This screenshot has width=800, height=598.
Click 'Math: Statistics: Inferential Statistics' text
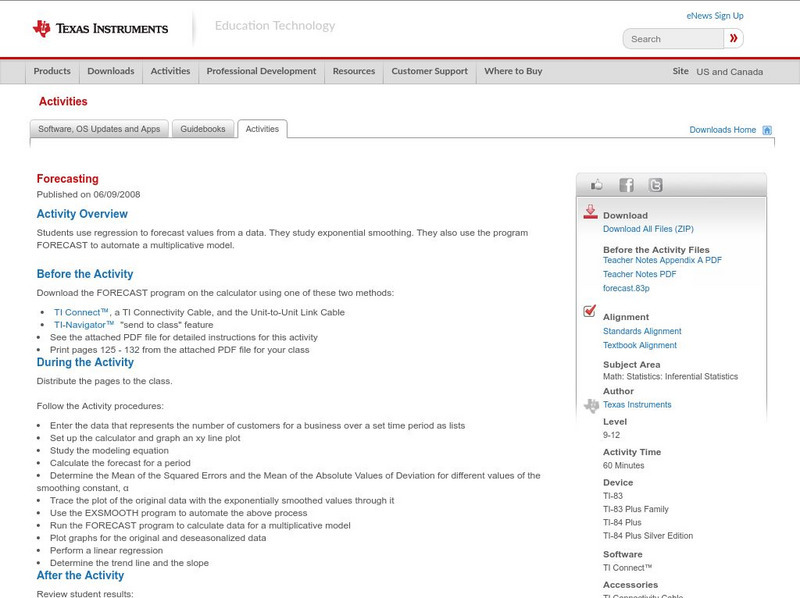670,377
